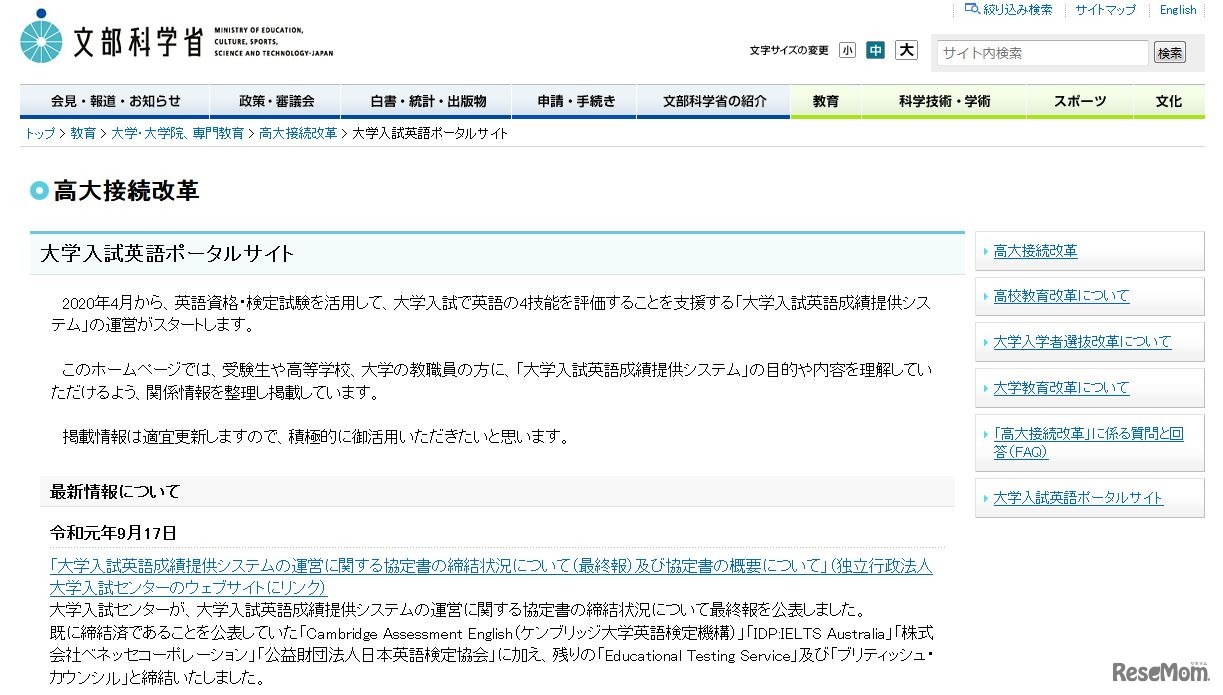This screenshot has width=1223, height=695.
Task: Click the arrow icon before 大学入試英語ポータルサイト sidebar link
Action: tap(986, 497)
